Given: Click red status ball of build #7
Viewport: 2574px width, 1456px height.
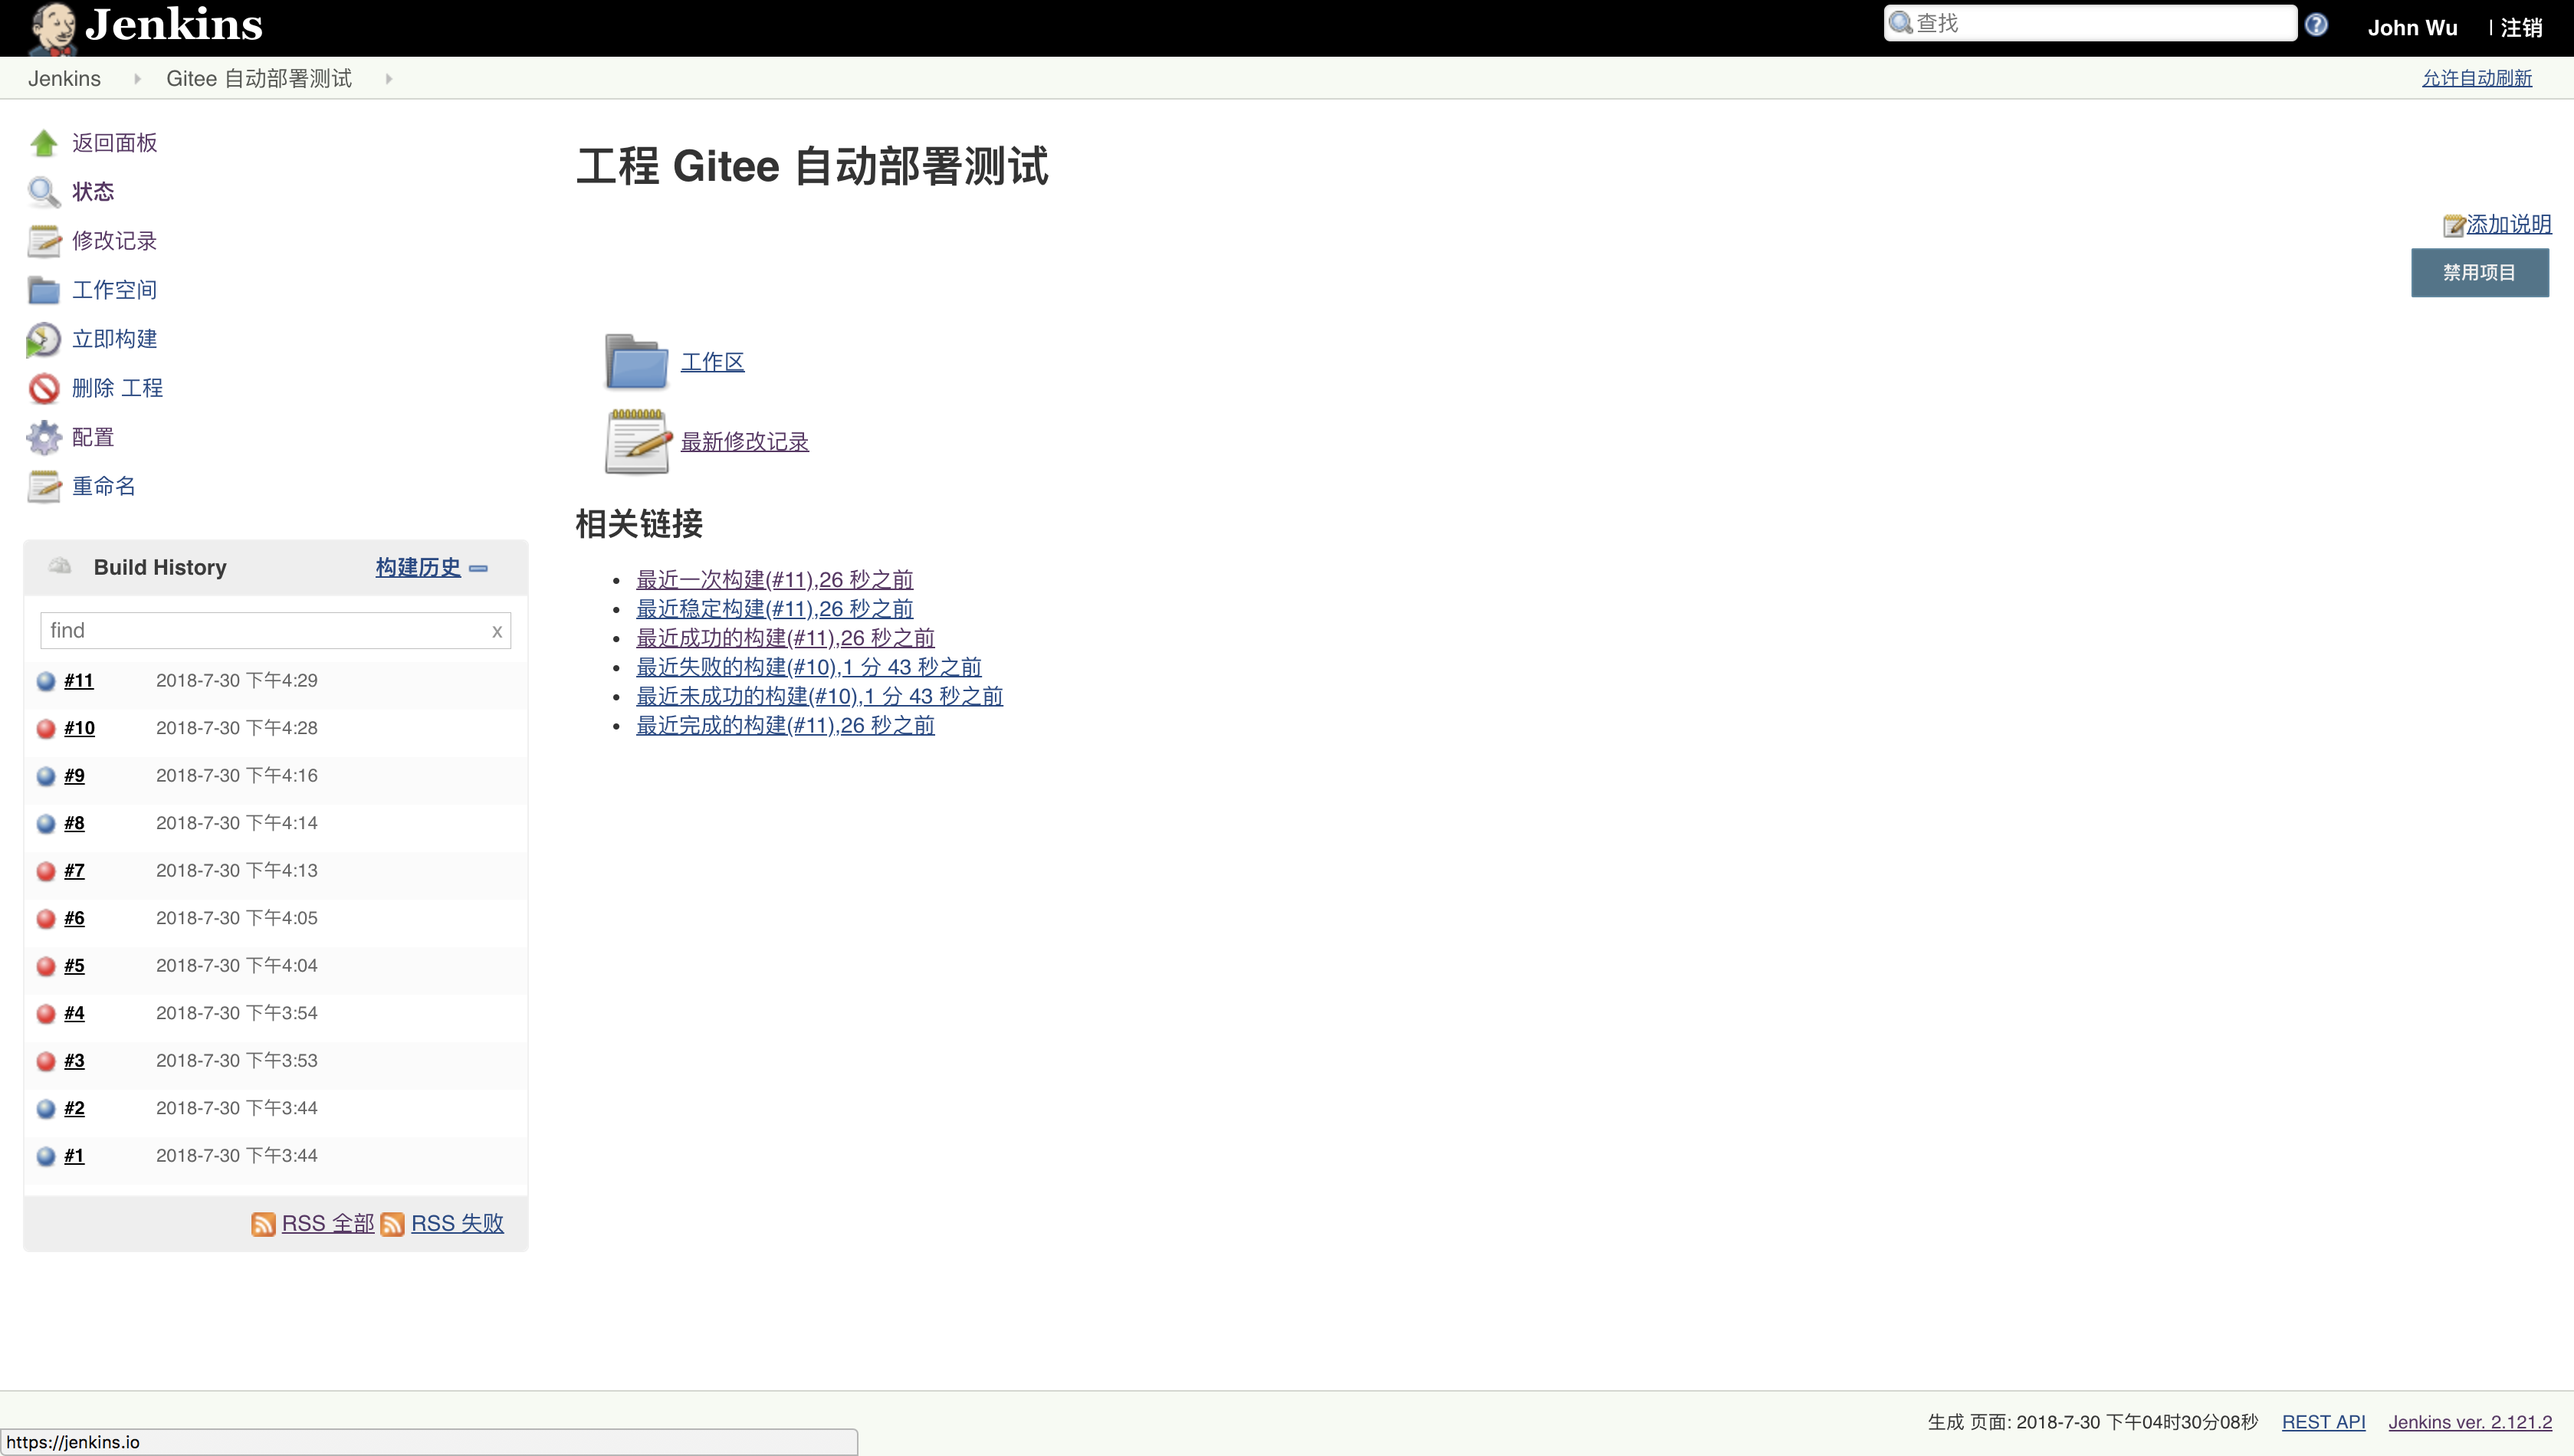Looking at the screenshot, I should click(x=46, y=871).
